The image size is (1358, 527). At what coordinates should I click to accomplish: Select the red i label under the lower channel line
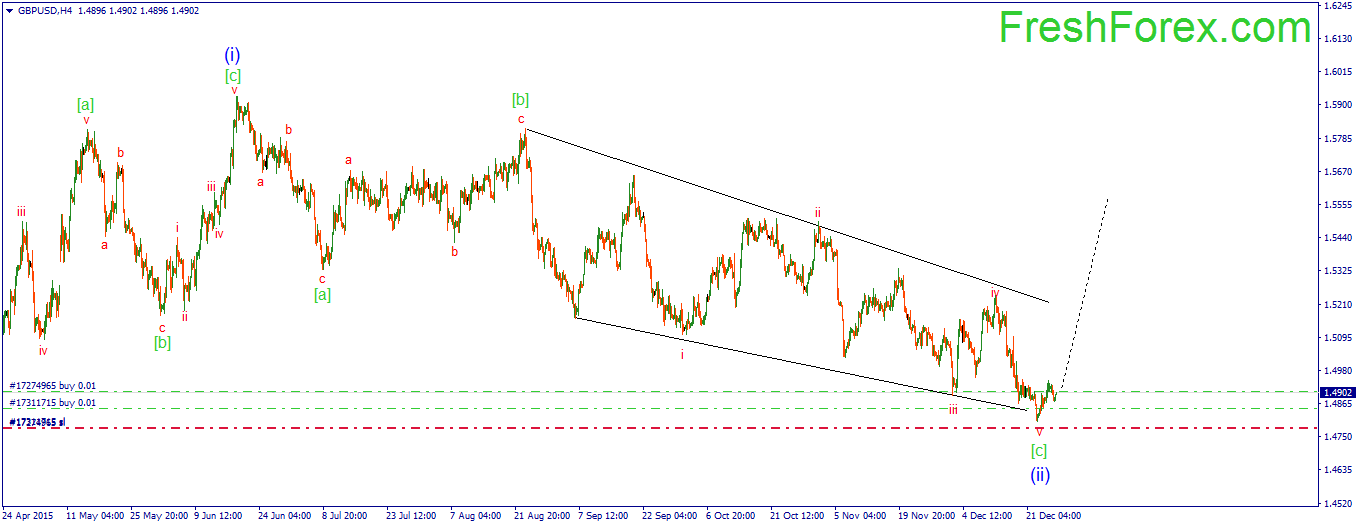coord(682,354)
